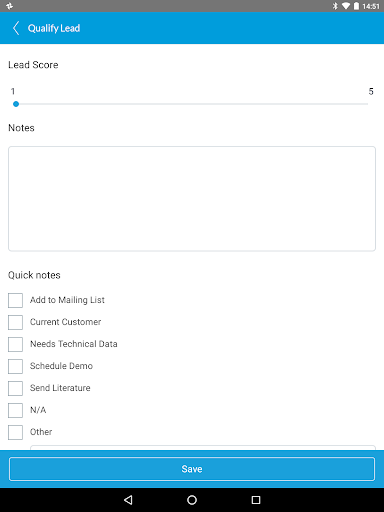
Task: Click the Lead Score slider handle
Action: pyautogui.click(x=16, y=104)
